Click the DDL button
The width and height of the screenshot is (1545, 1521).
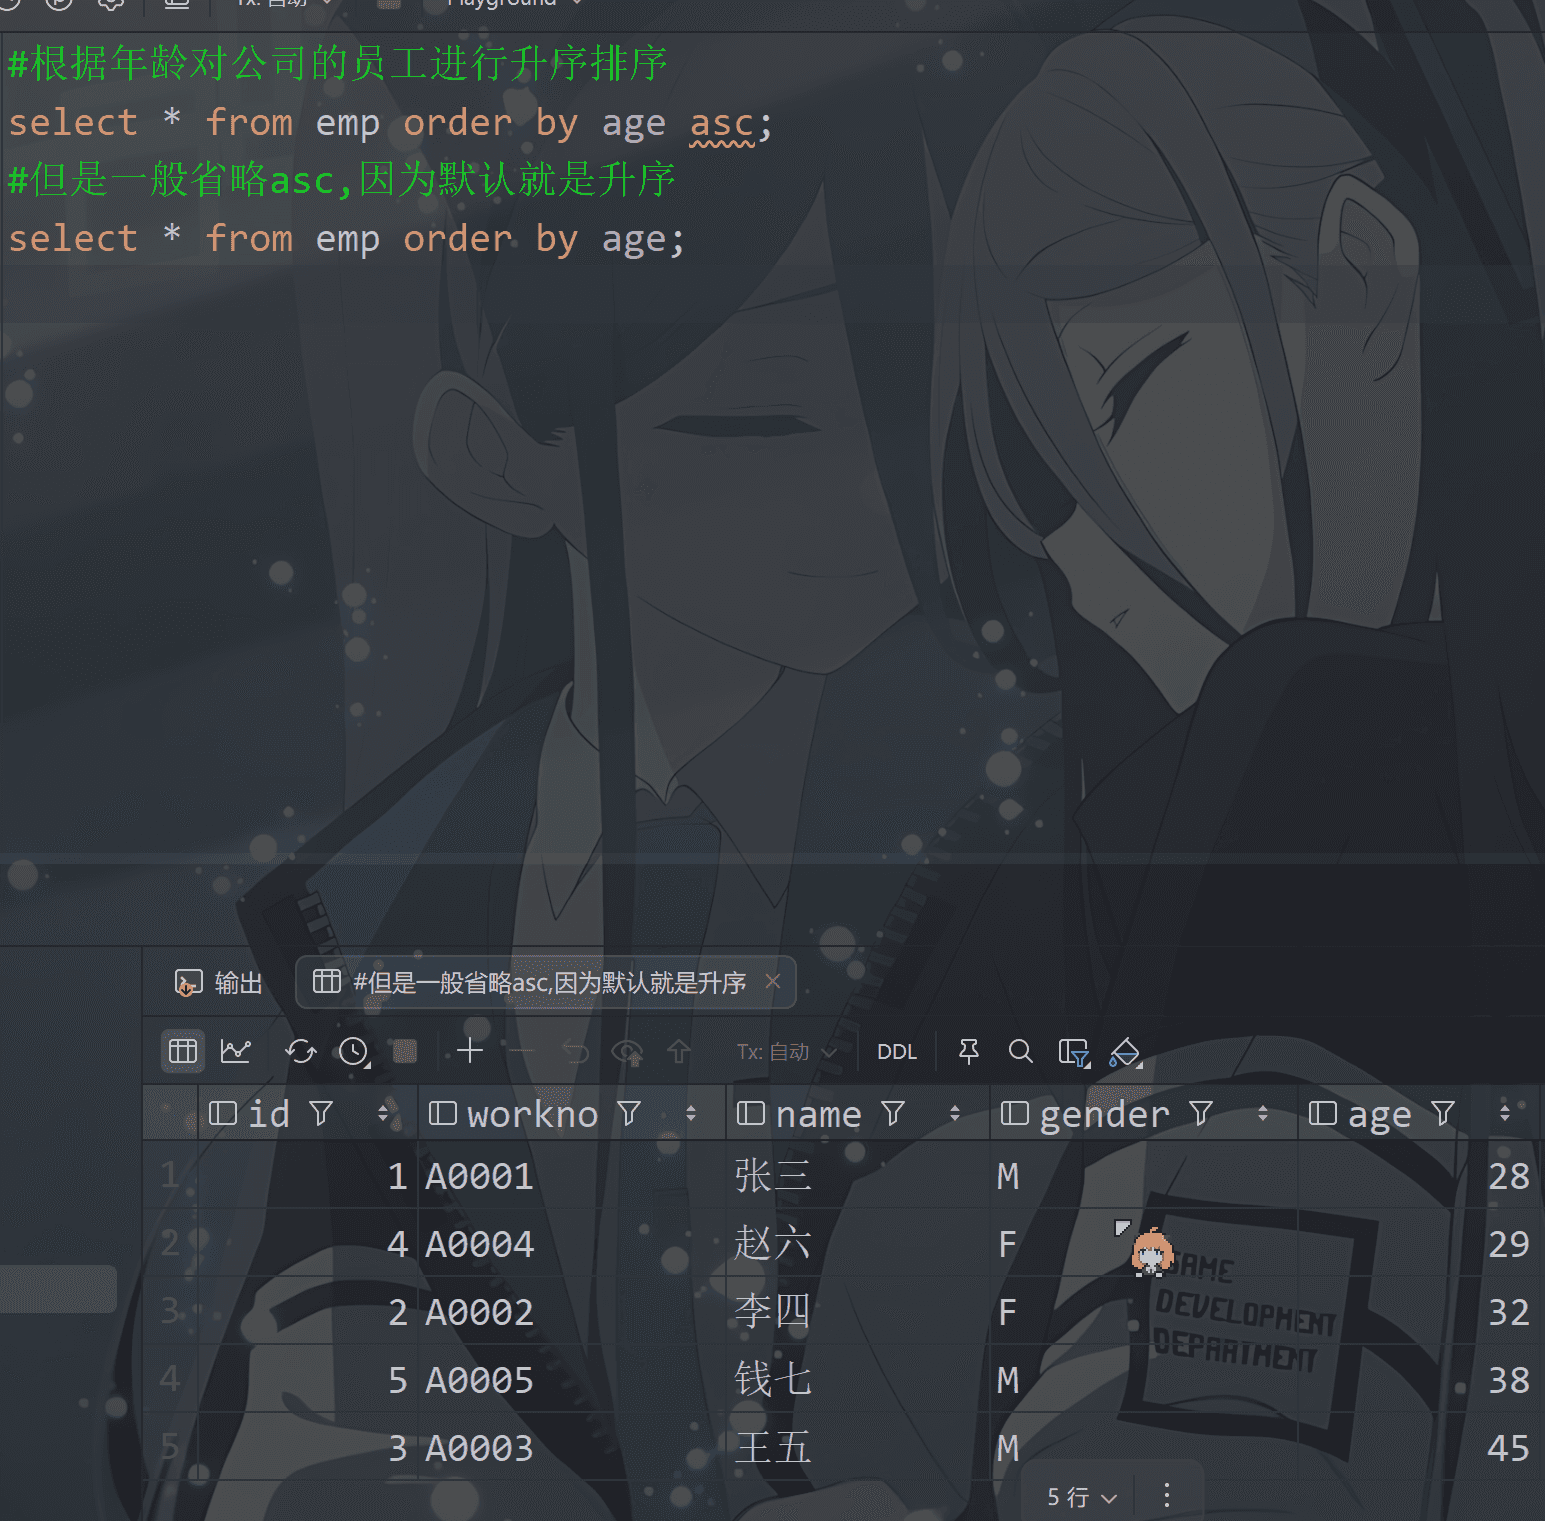[x=897, y=1052]
